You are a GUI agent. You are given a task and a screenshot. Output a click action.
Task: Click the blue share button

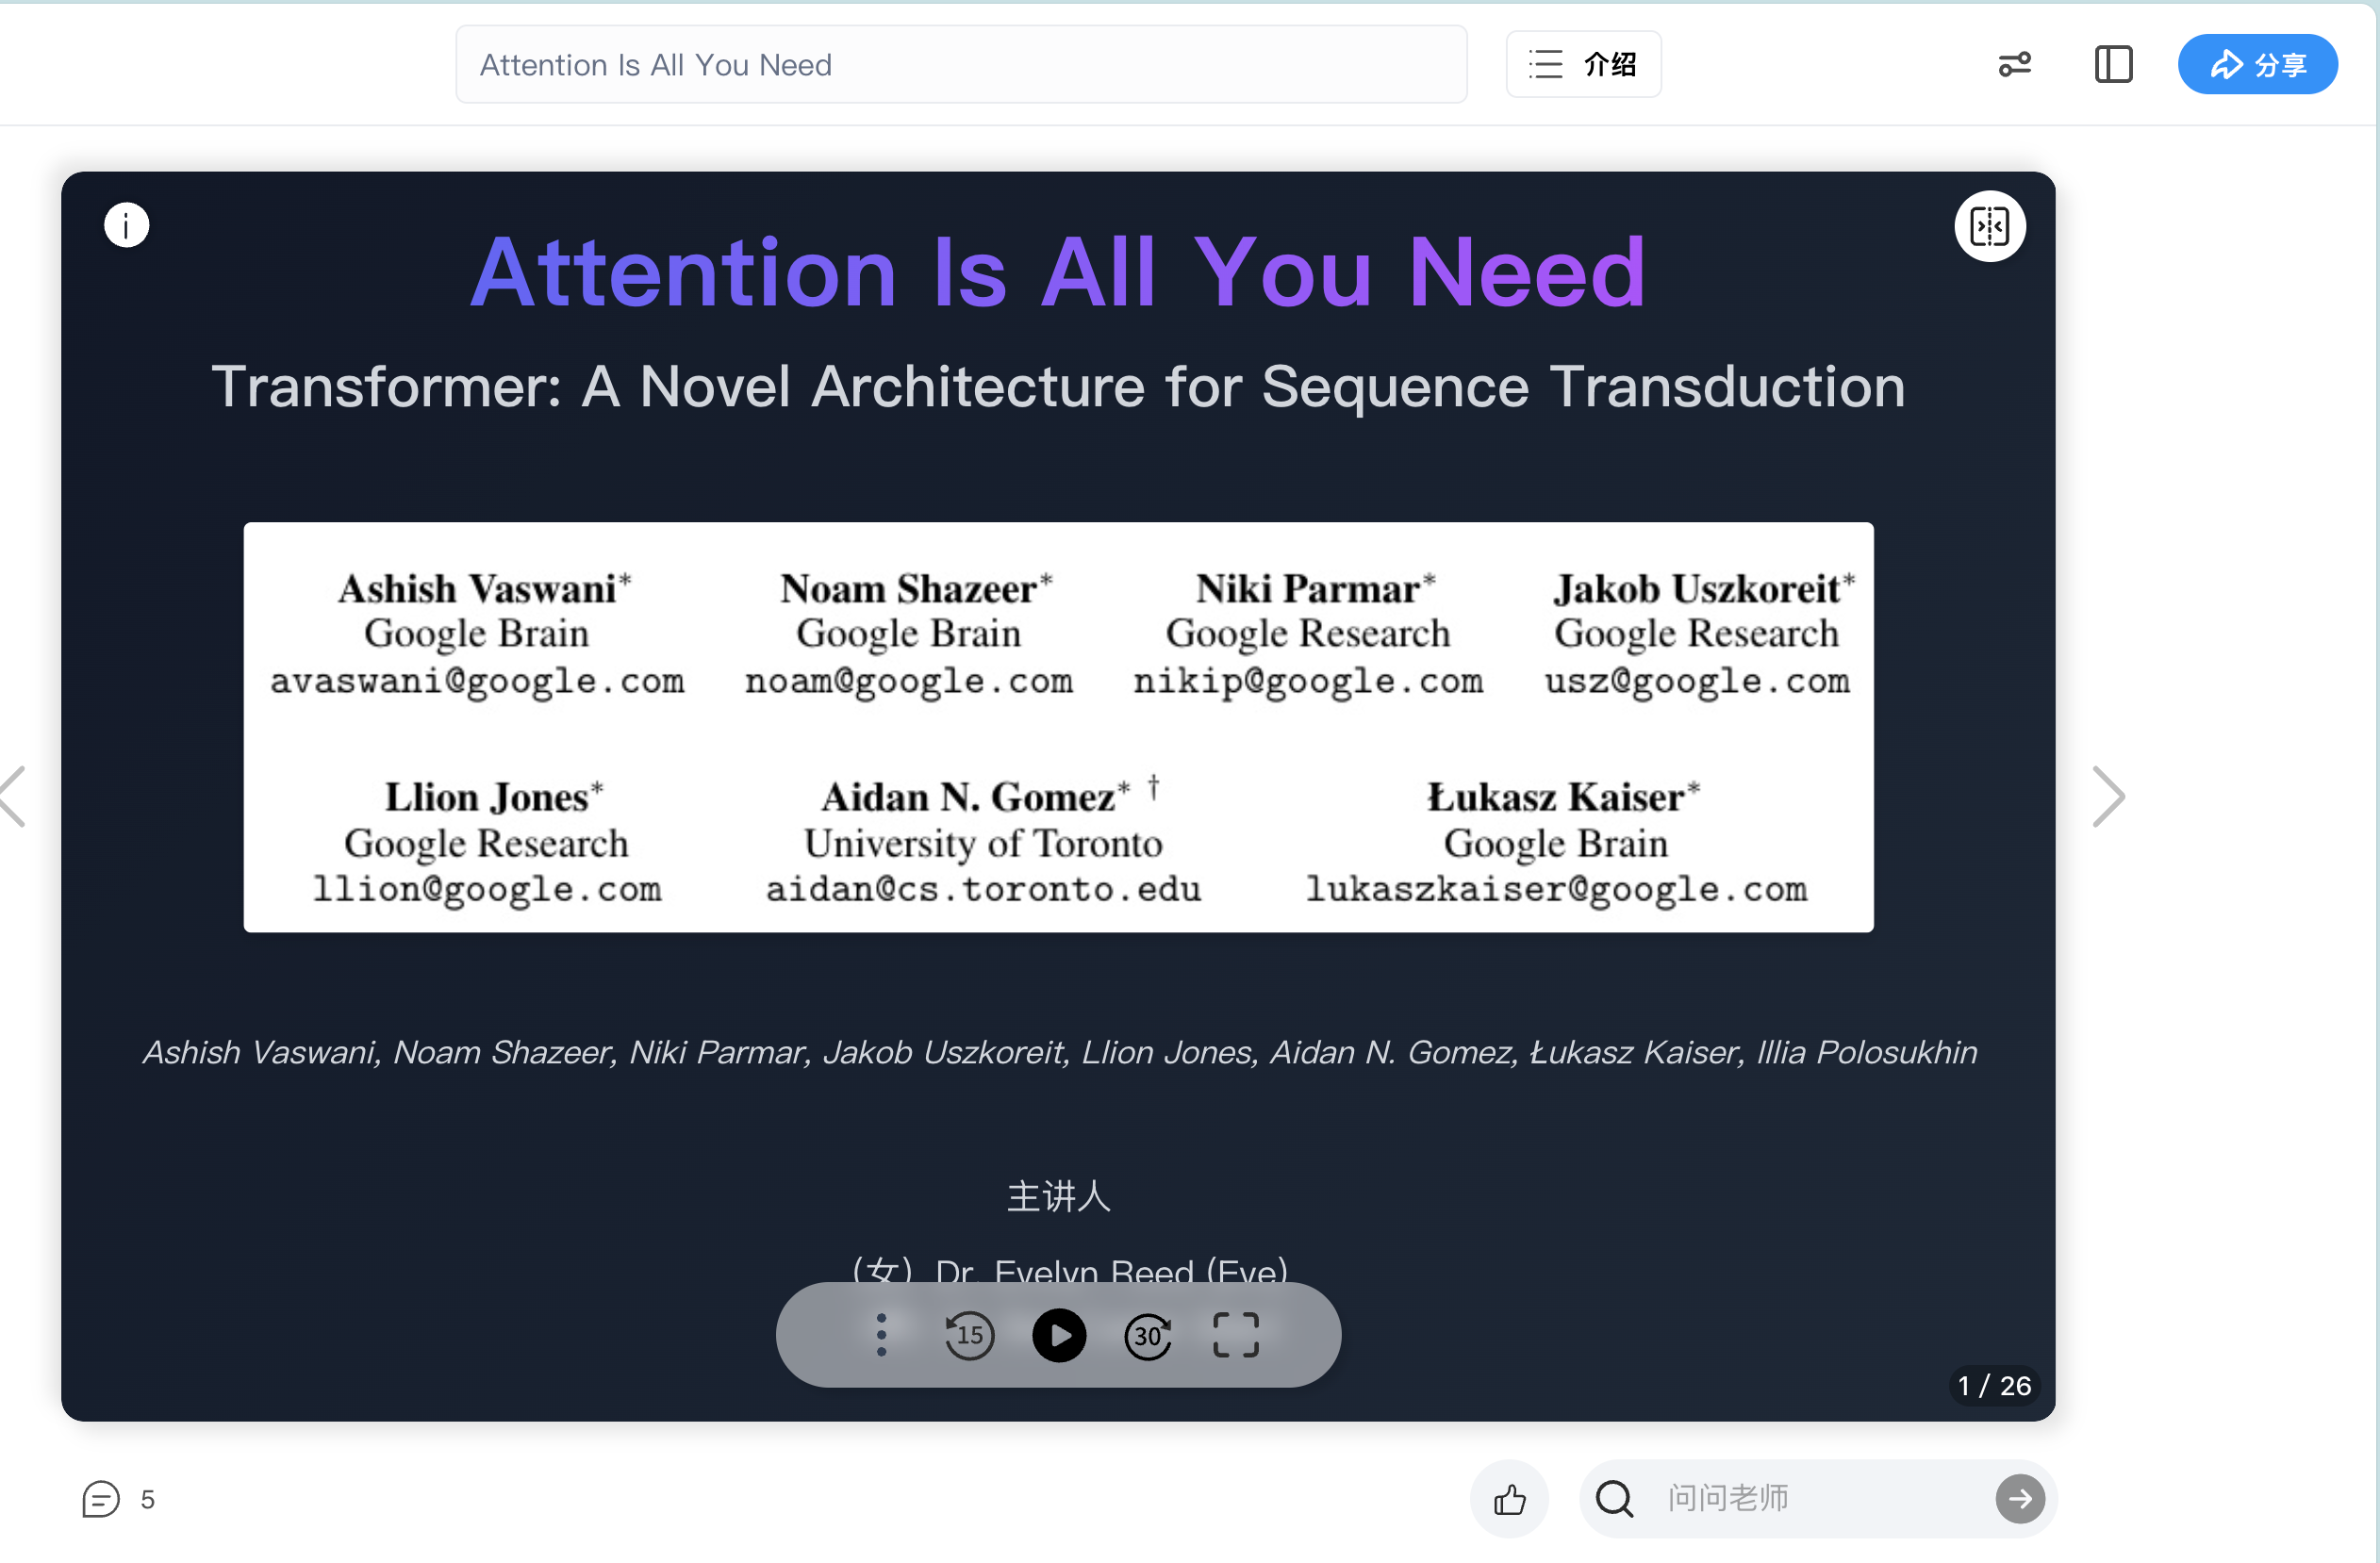2256,65
